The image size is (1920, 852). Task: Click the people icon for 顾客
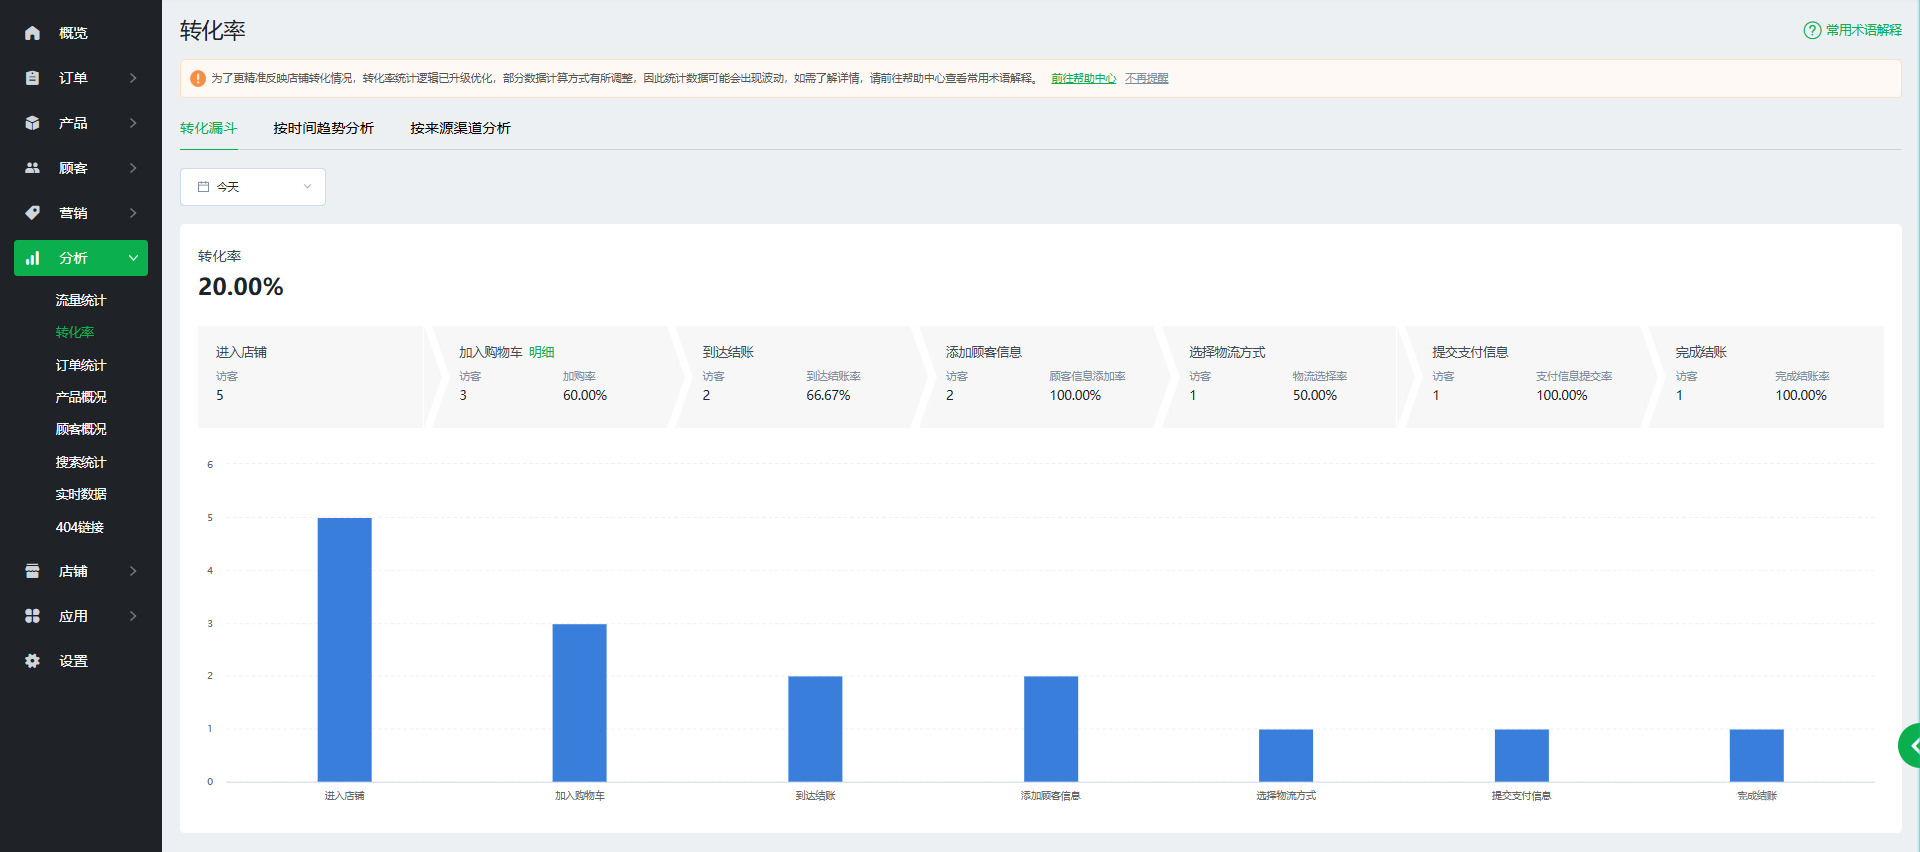(32, 168)
